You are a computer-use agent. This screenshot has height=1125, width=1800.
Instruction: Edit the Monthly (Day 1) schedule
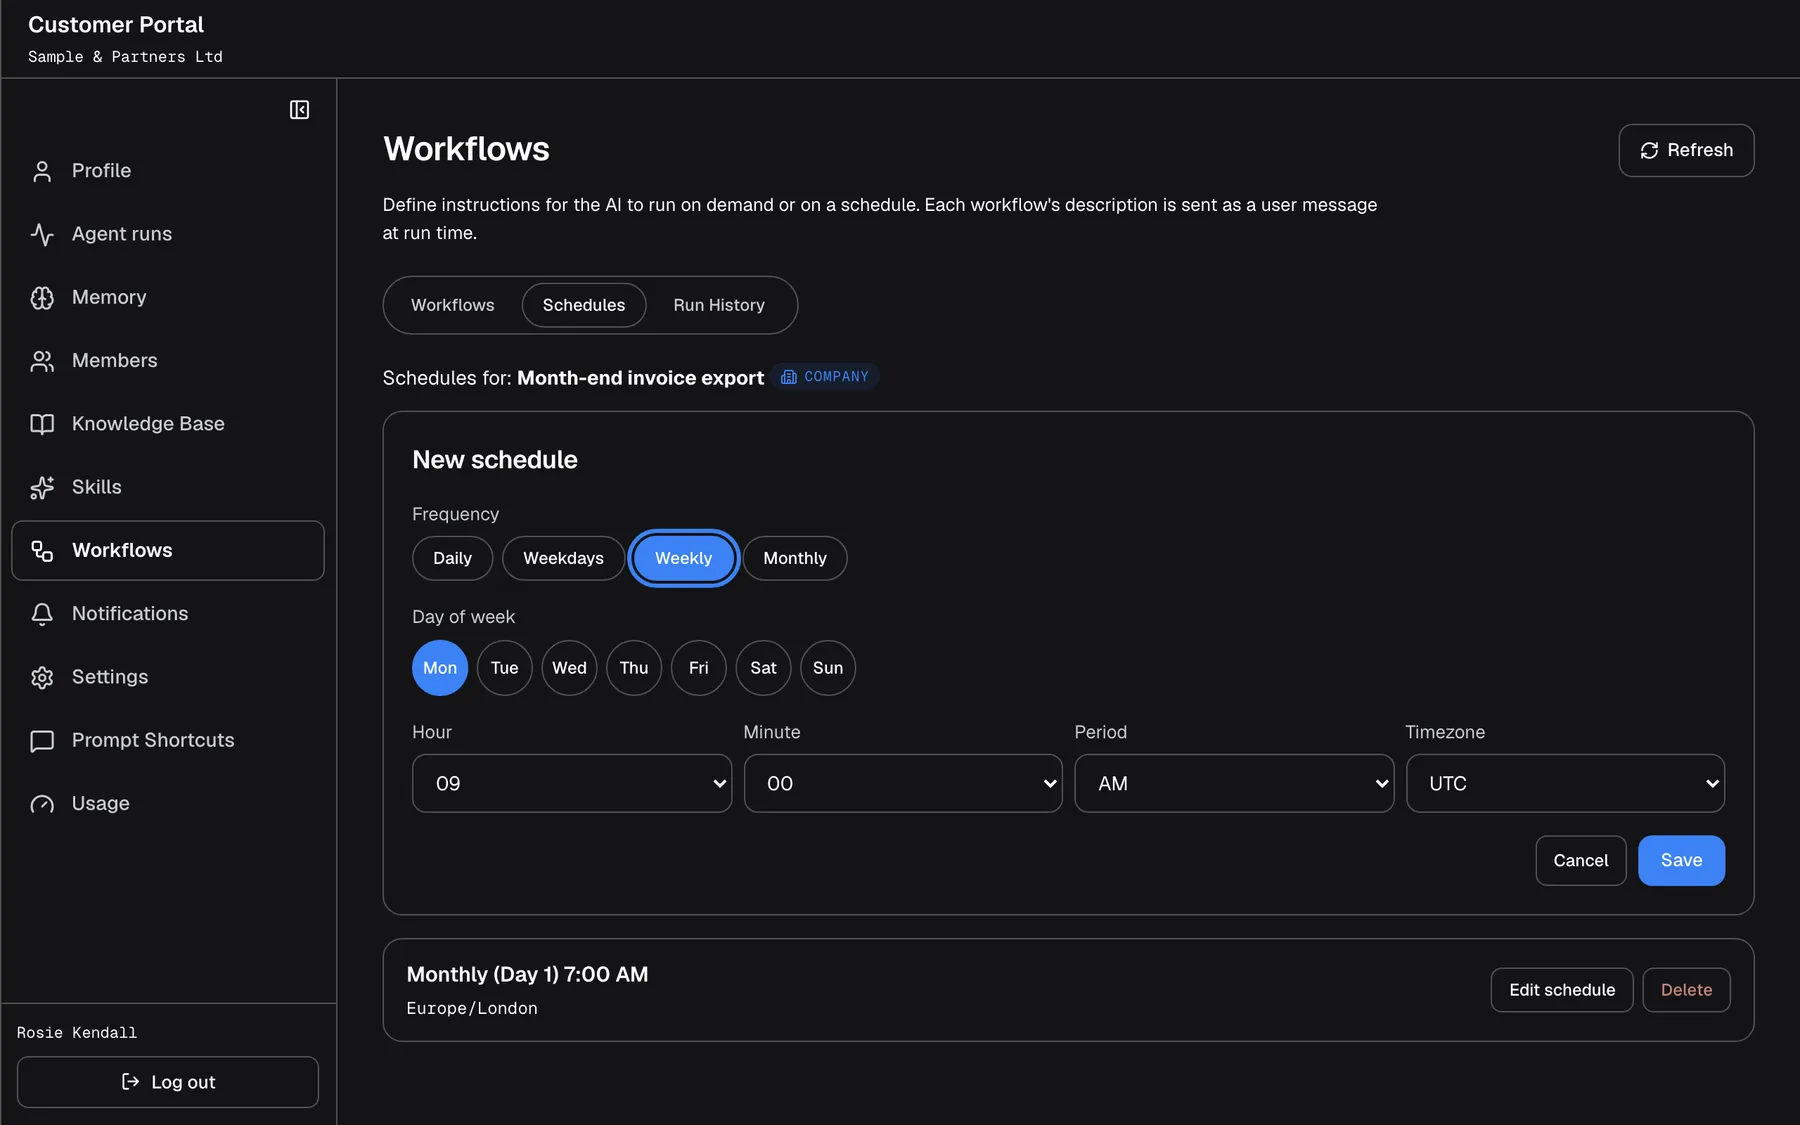[x=1562, y=990]
